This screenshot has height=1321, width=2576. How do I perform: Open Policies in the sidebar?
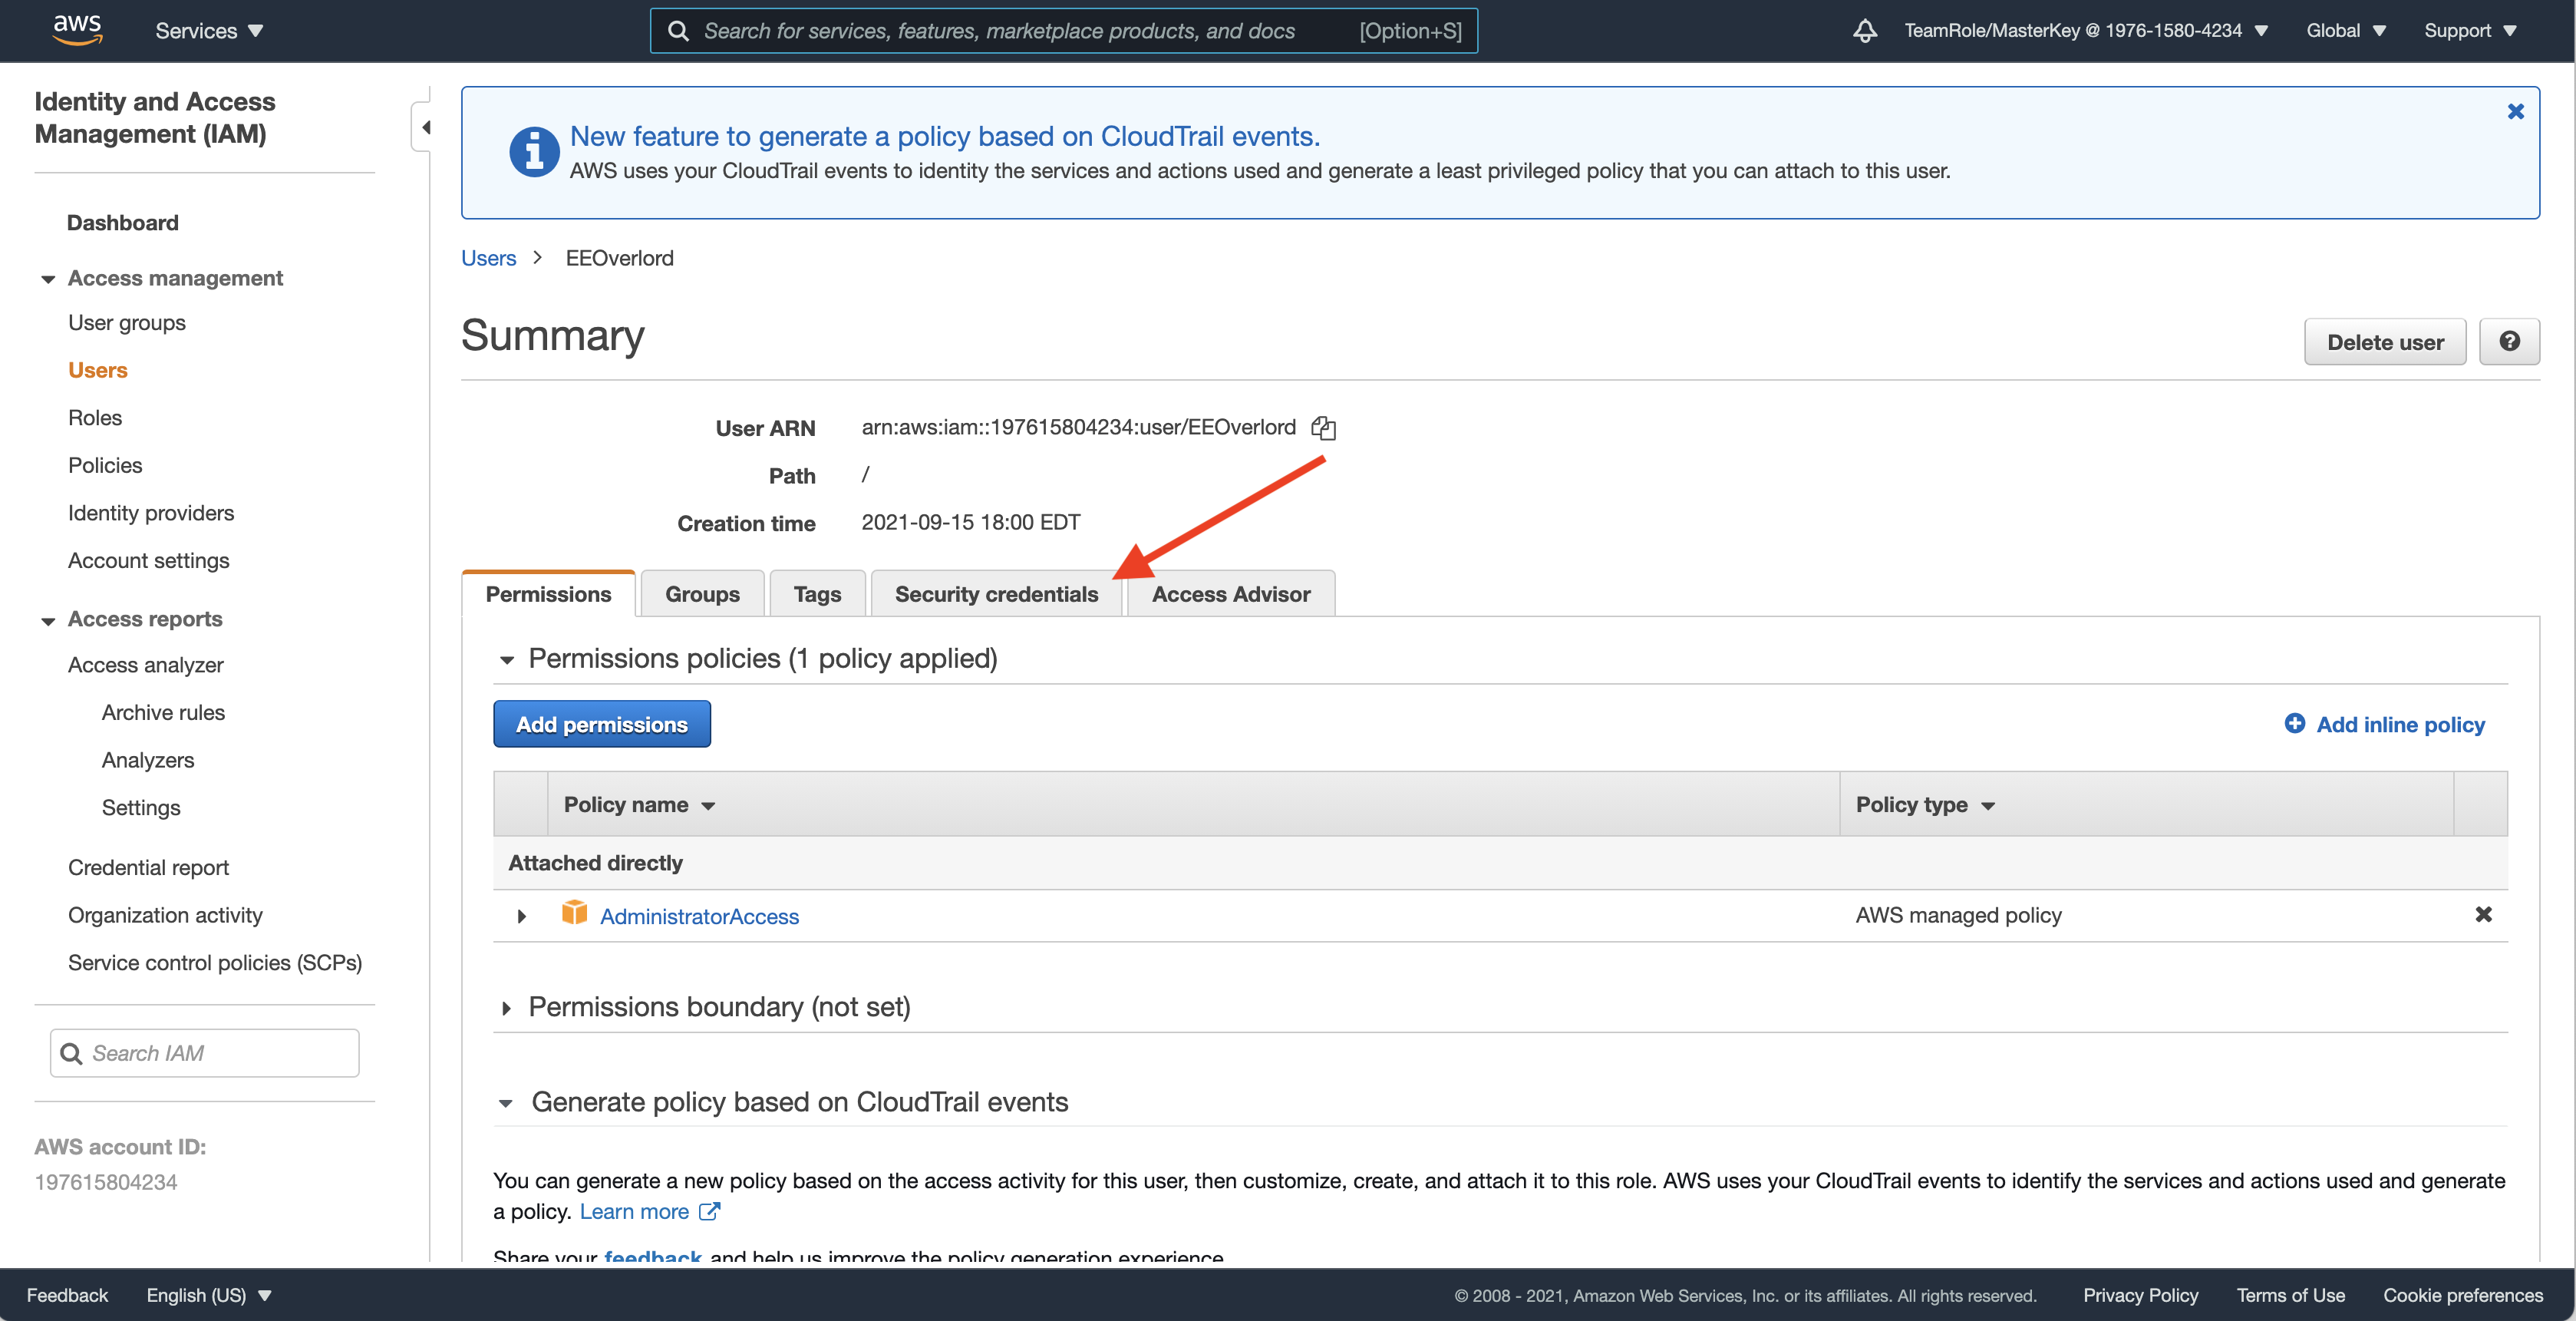[x=105, y=465]
